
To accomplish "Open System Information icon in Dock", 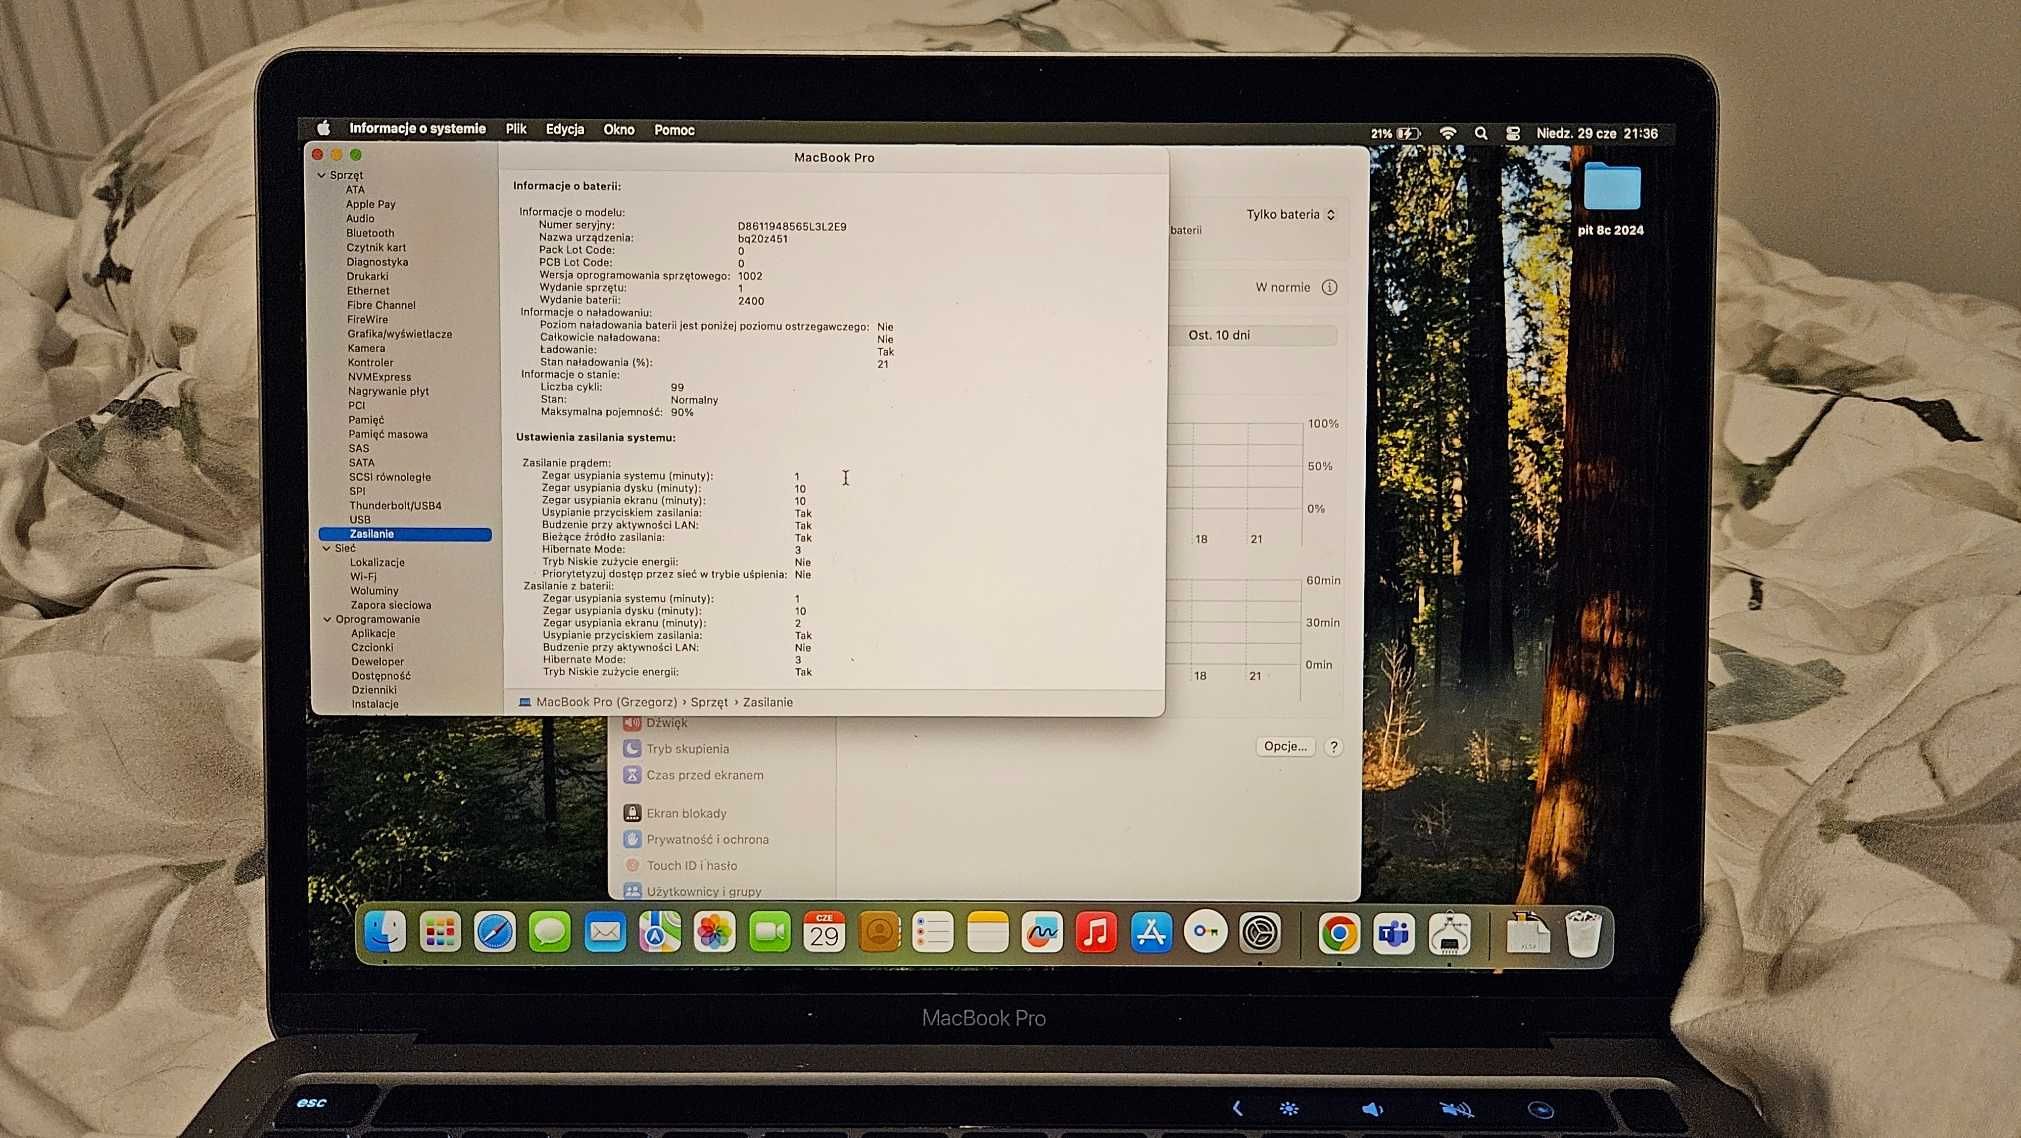I will pyautogui.click(x=1449, y=934).
